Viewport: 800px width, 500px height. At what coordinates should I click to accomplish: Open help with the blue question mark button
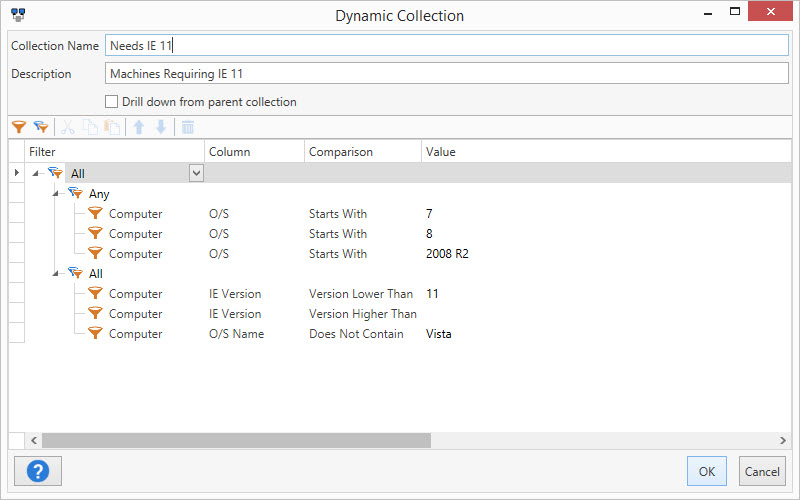pos(38,471)
